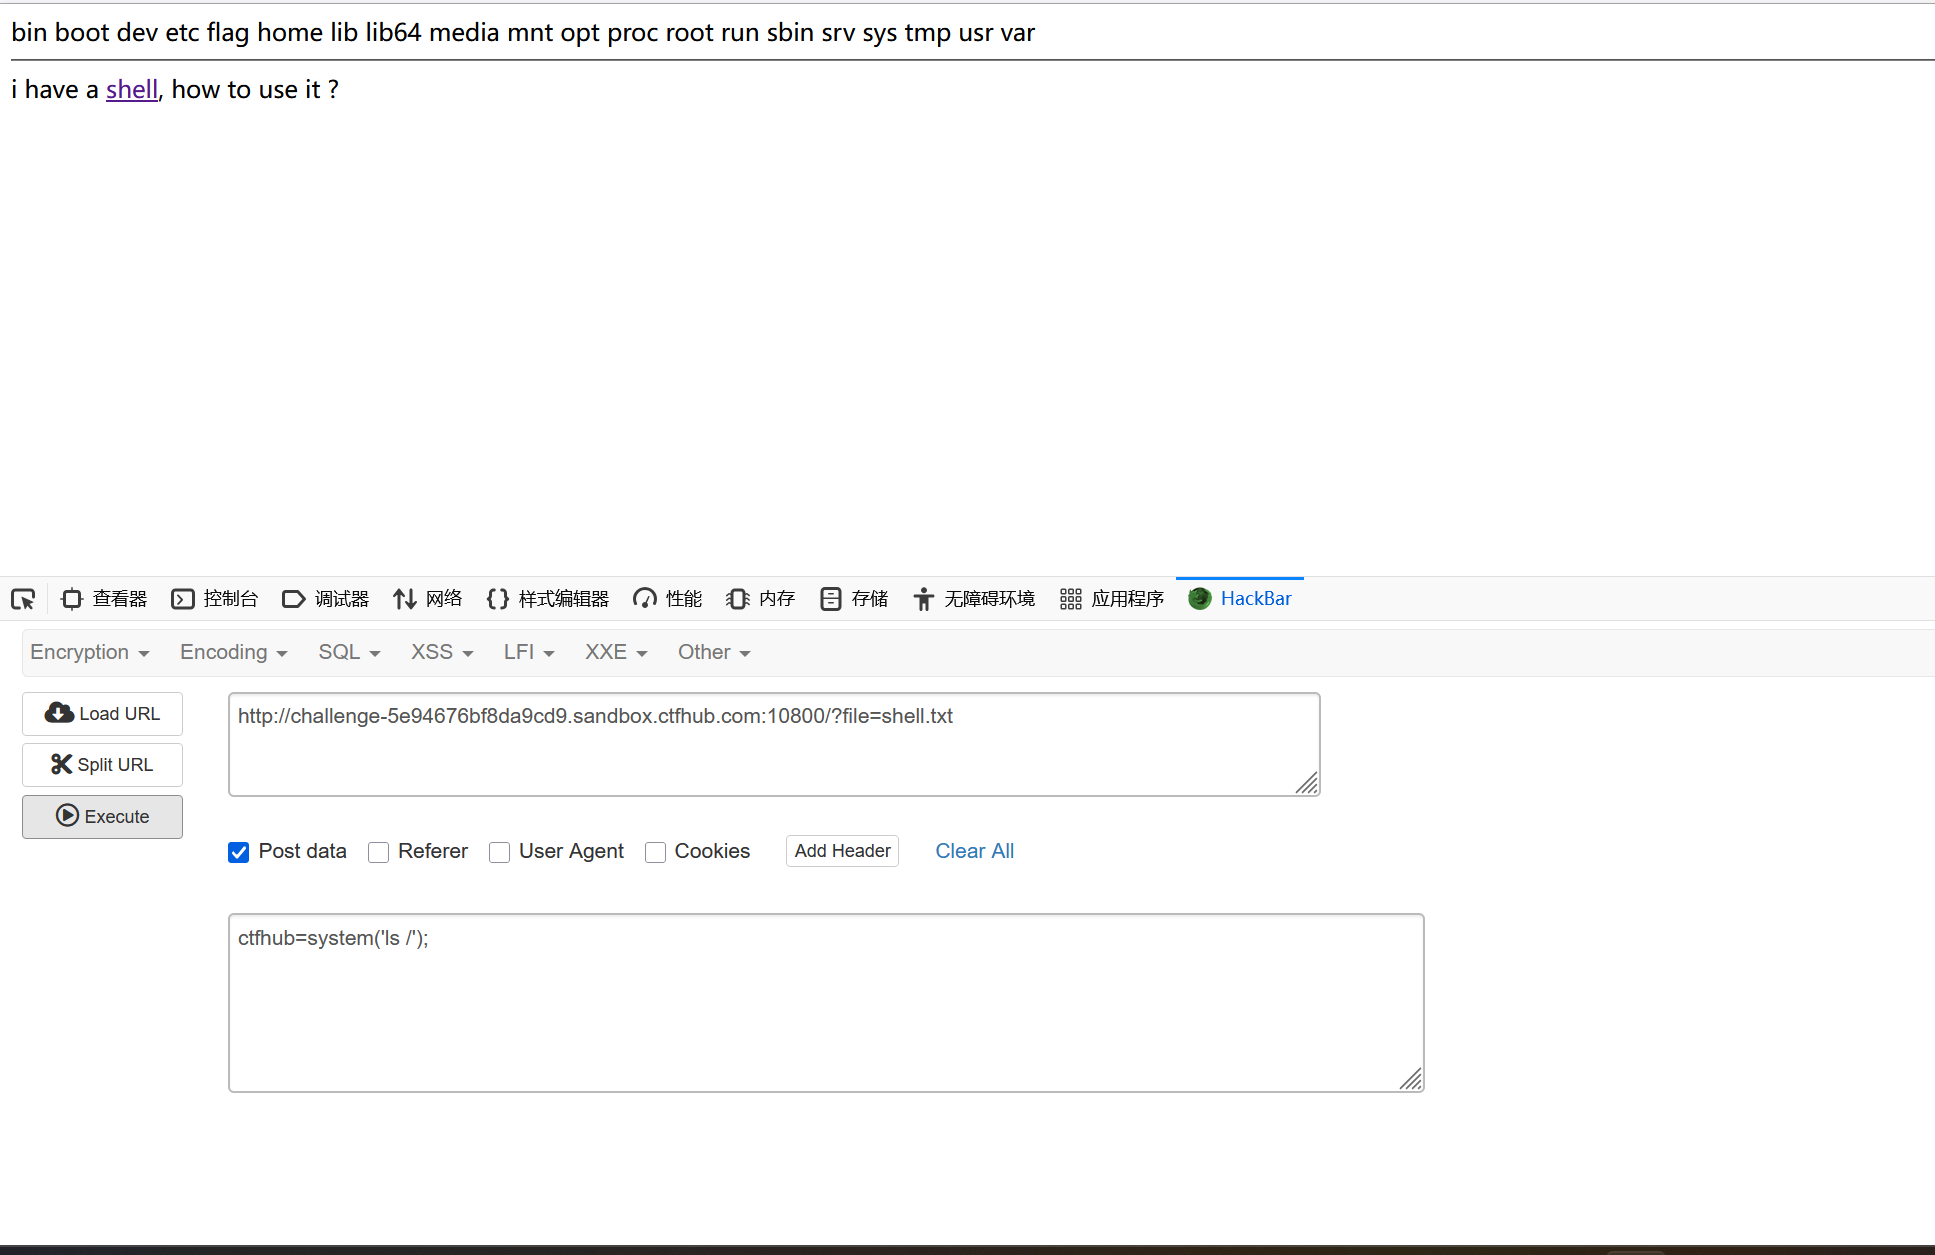Image resolution: width=1935 pixels, height=1255 pixels.
Task: Click the element picker icon
Action: [x=23, y=599]
